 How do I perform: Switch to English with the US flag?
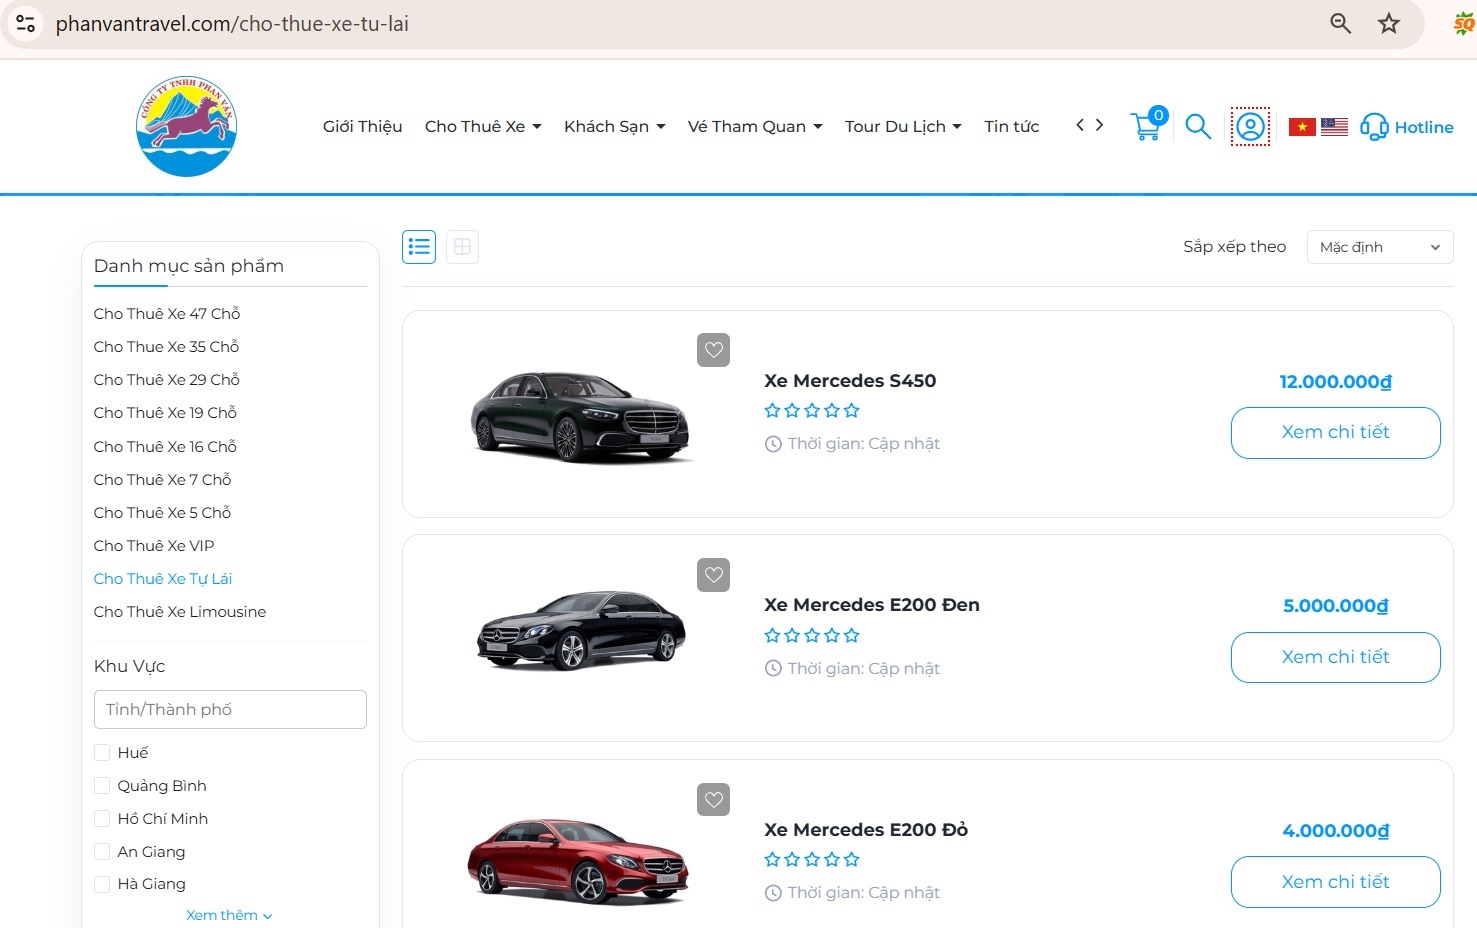tap(1334, 127)
